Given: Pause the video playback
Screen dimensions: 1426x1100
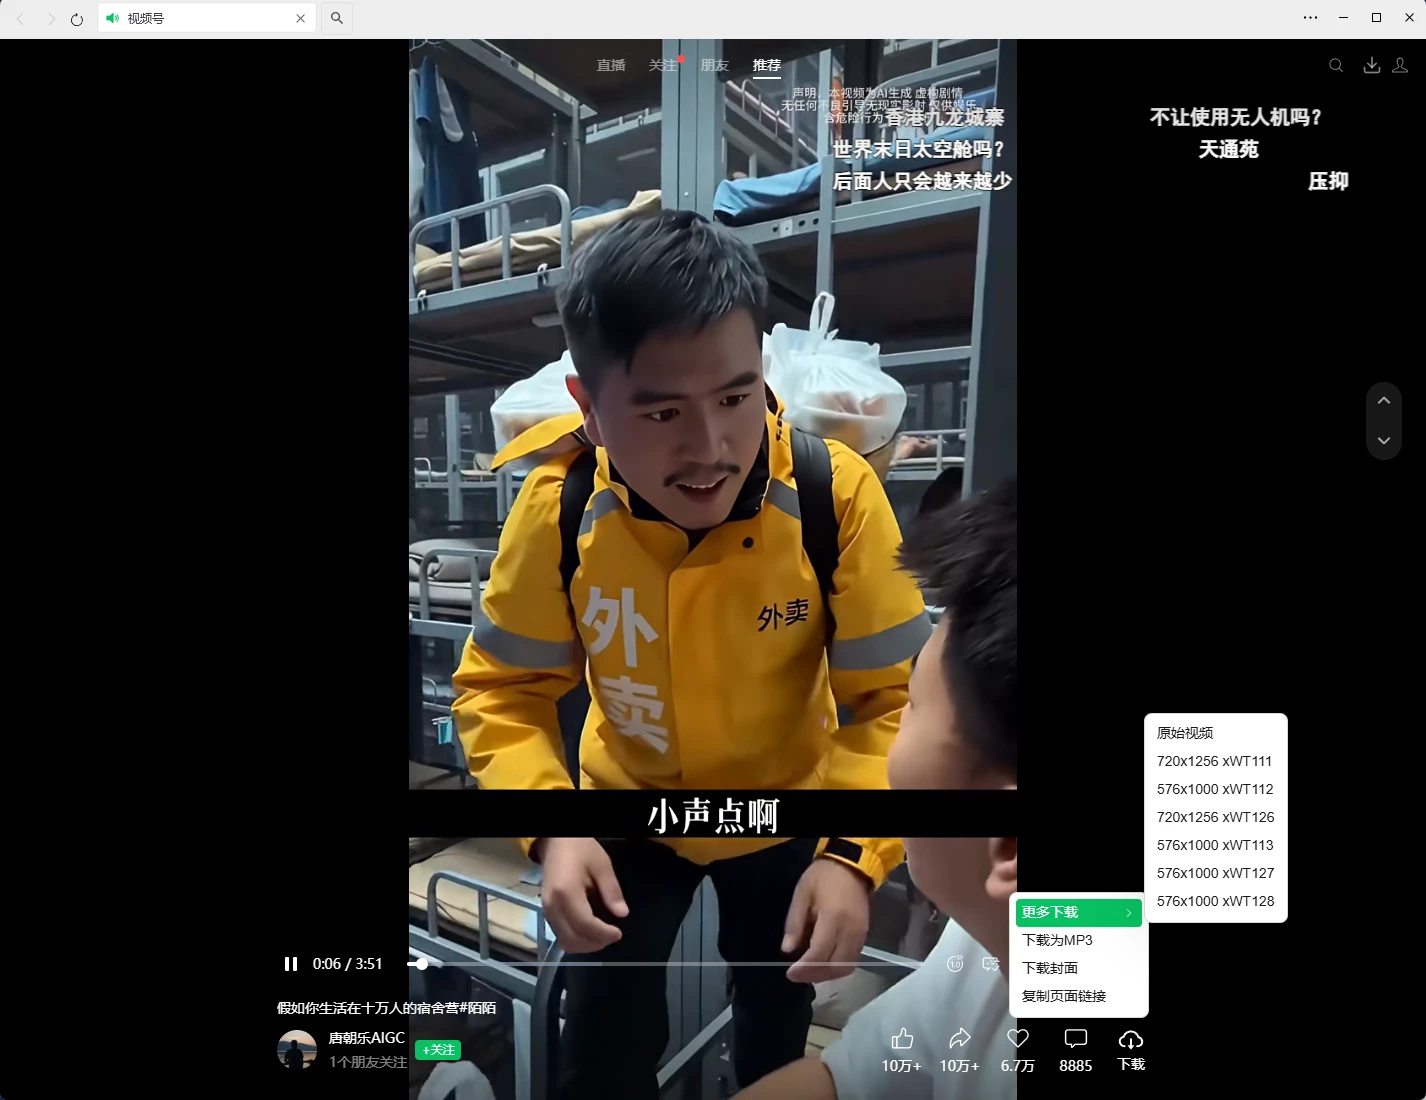Looking at the screenshot, I should tap(291, 964).
